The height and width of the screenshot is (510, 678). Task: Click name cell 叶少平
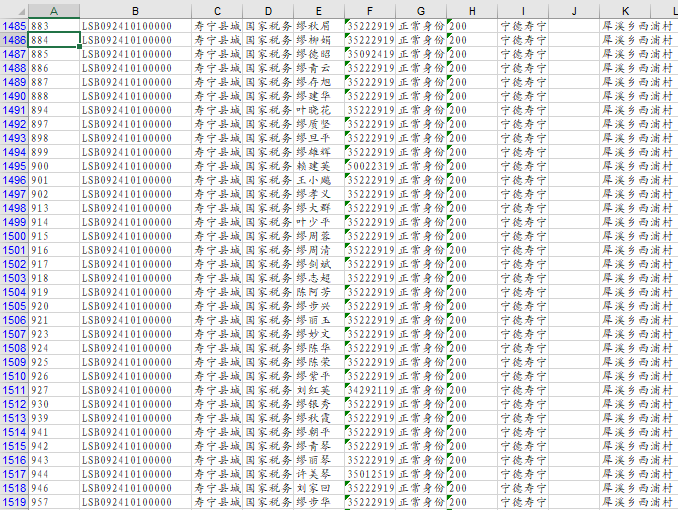[x=319, y=222]
